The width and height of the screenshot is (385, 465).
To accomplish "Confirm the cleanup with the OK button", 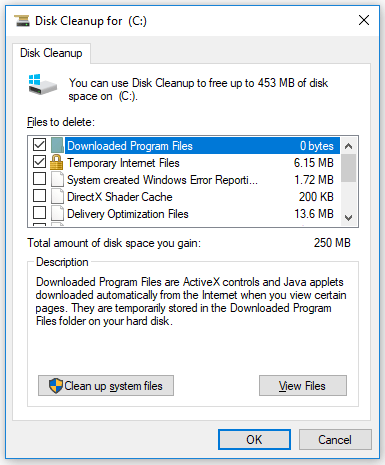I will click(254, 440).
